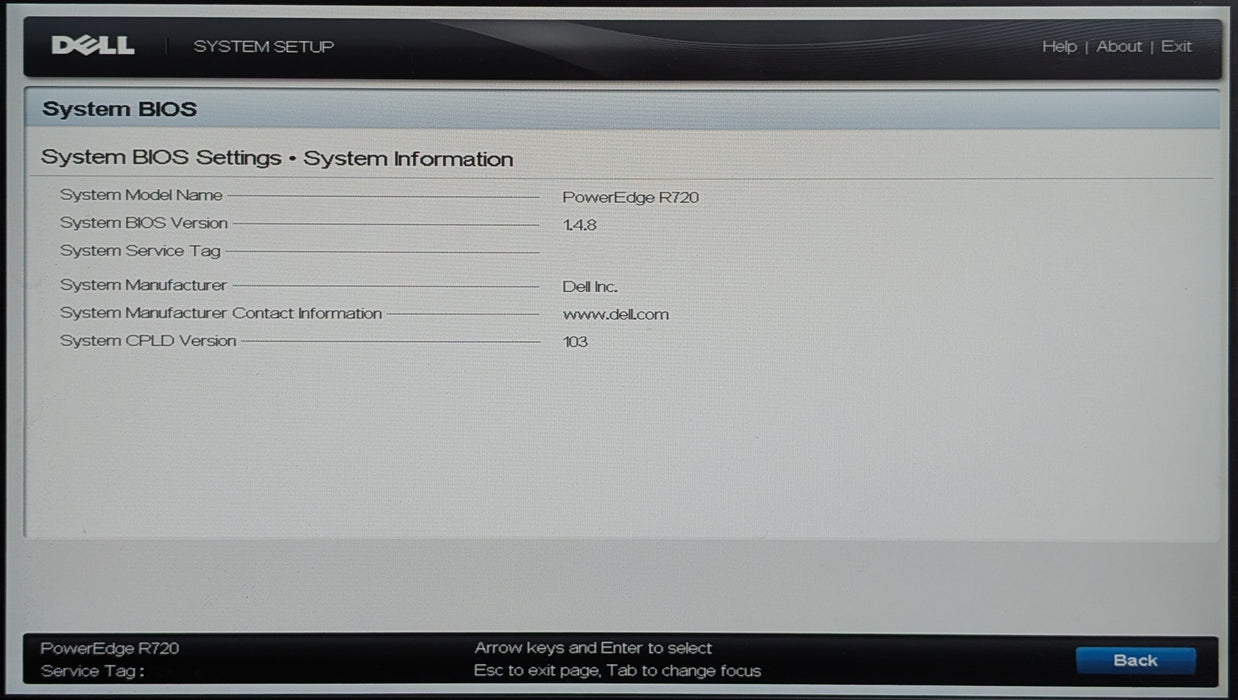Click the System CPLD Version label
The image size is (1238, 700).
148,341
